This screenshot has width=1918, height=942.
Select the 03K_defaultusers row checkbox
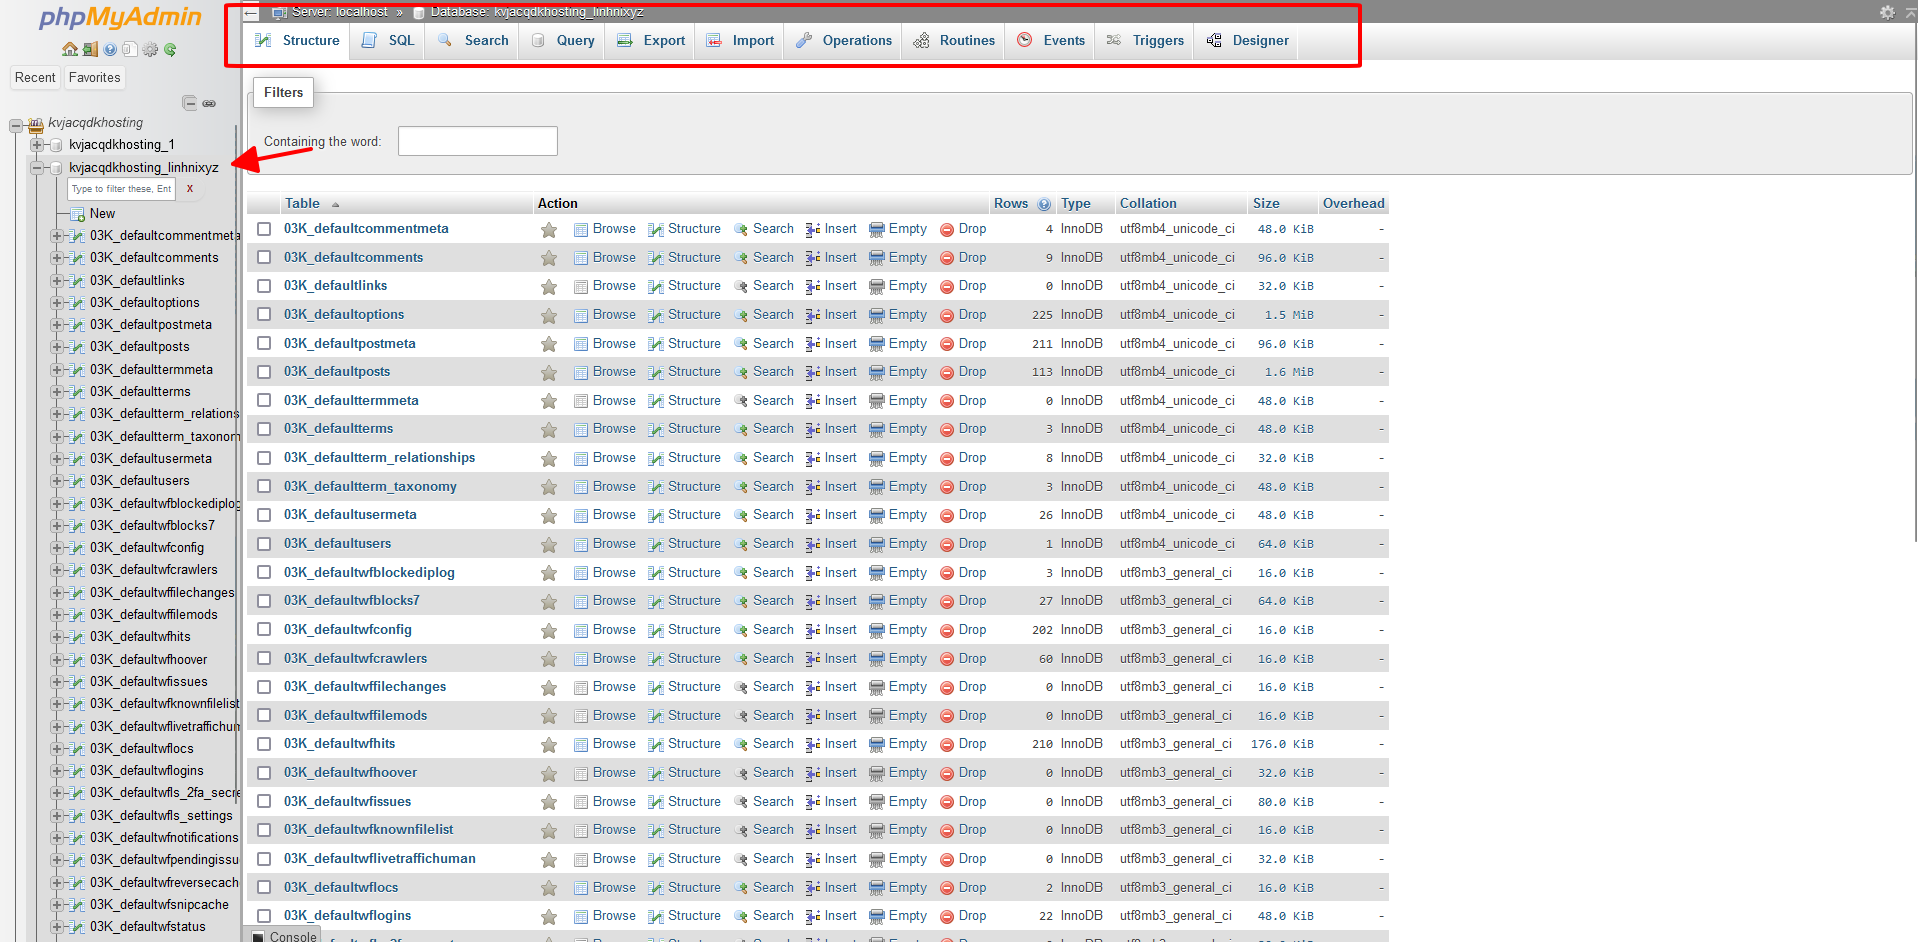point(264,544)
